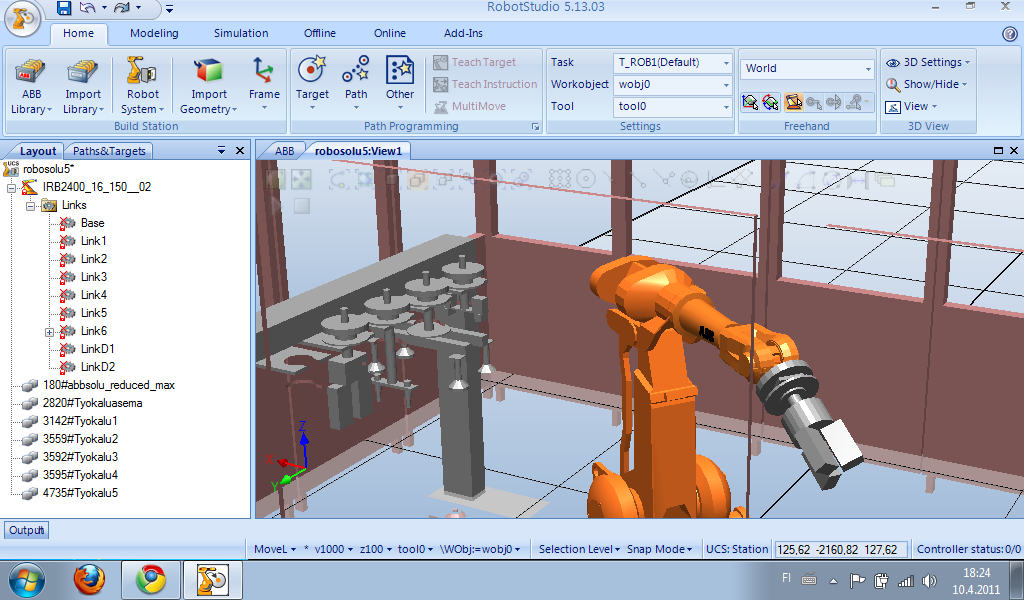Open the Frame creation menu
The image size is (1024, 600).
pos(264,83)
